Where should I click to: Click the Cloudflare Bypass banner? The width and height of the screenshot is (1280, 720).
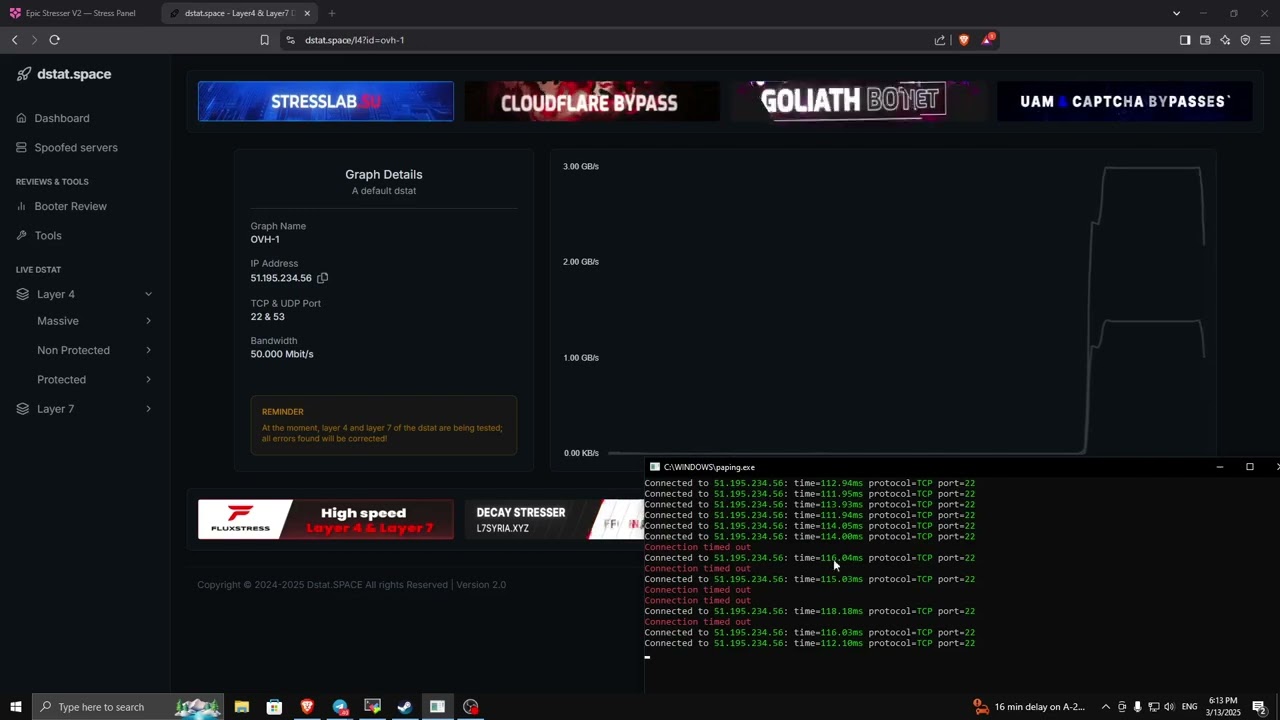pos(591,101)
